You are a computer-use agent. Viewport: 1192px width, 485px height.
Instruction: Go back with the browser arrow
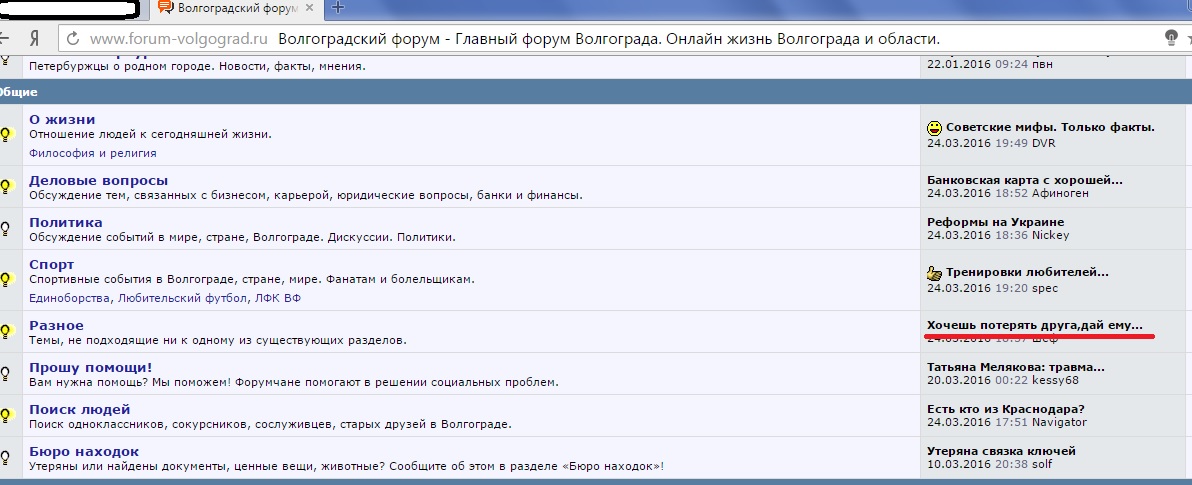click(5, 39)
